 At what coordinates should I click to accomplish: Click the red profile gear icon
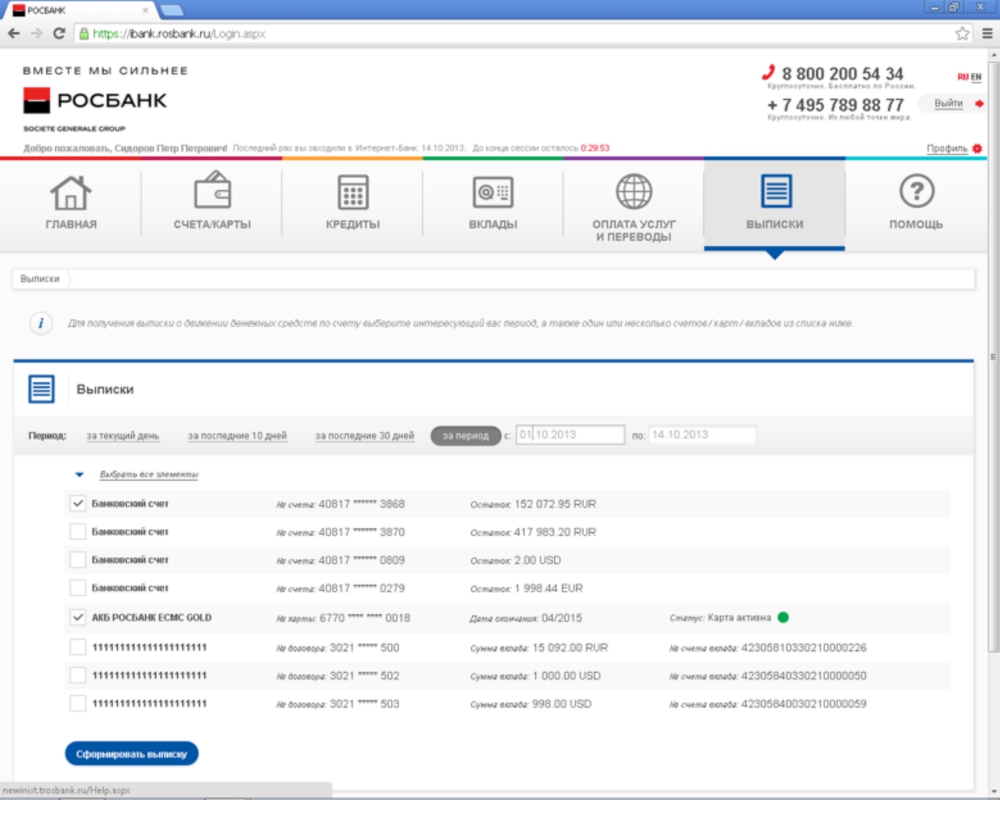tap(977, 148)
